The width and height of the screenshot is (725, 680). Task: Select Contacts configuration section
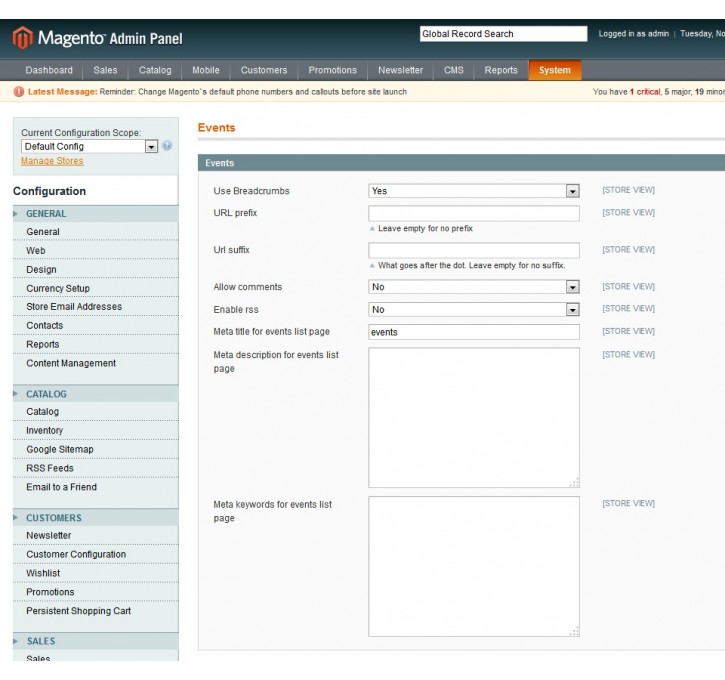click(x=95, y=325)
